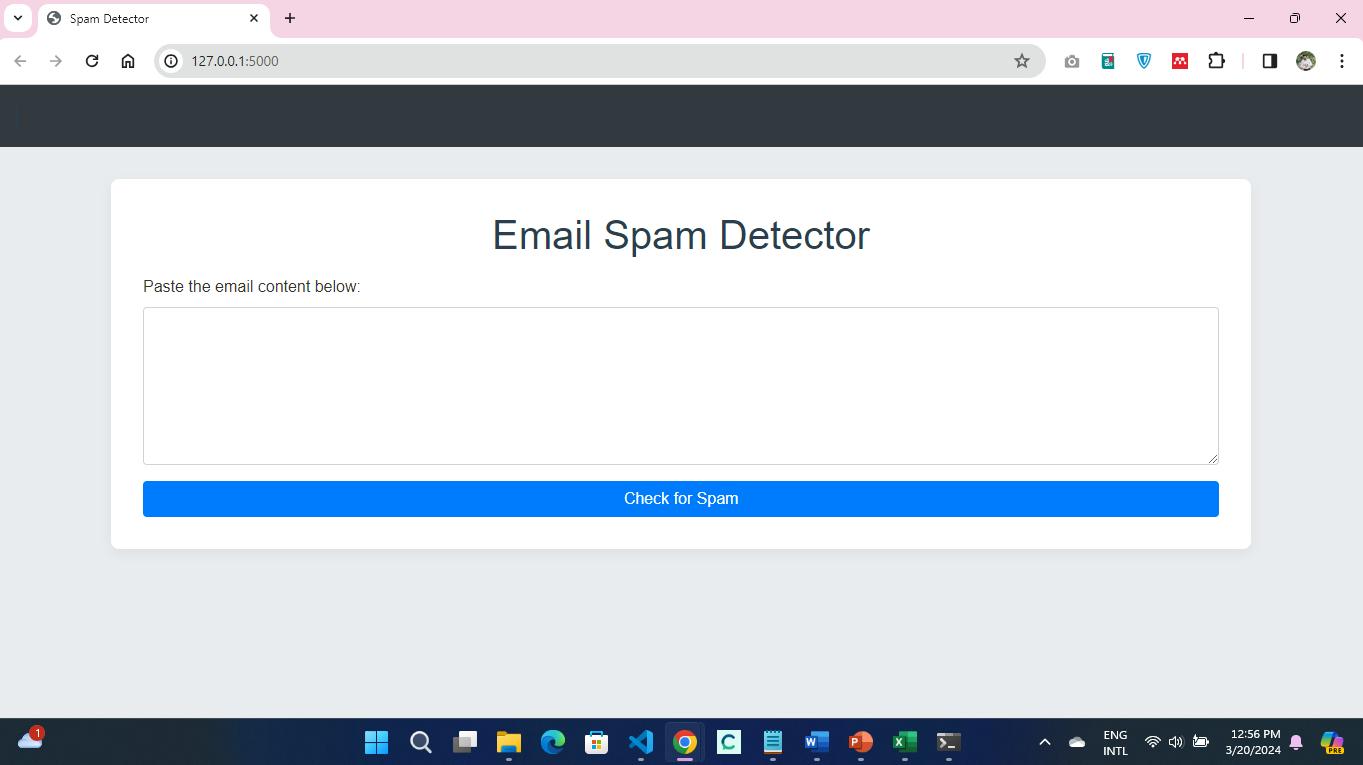This screenshot has height=765, width=1363.
Task: View site information icon in address bar
Action: [171, 61]
